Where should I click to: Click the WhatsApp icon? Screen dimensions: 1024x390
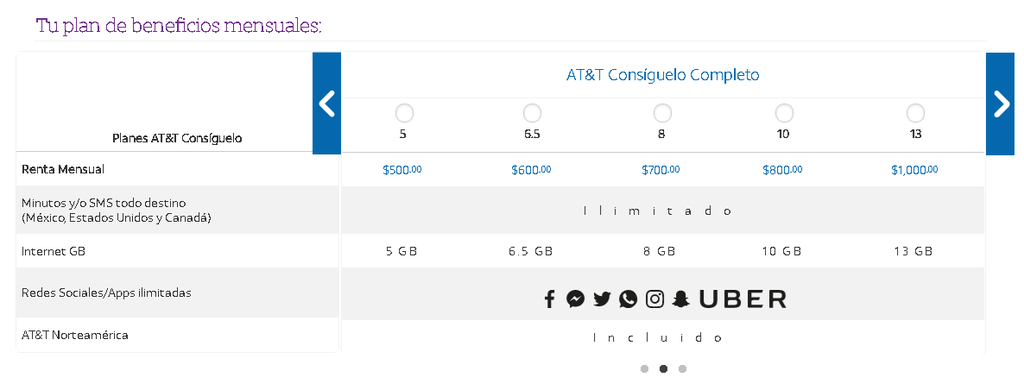(x=628, y=299)
